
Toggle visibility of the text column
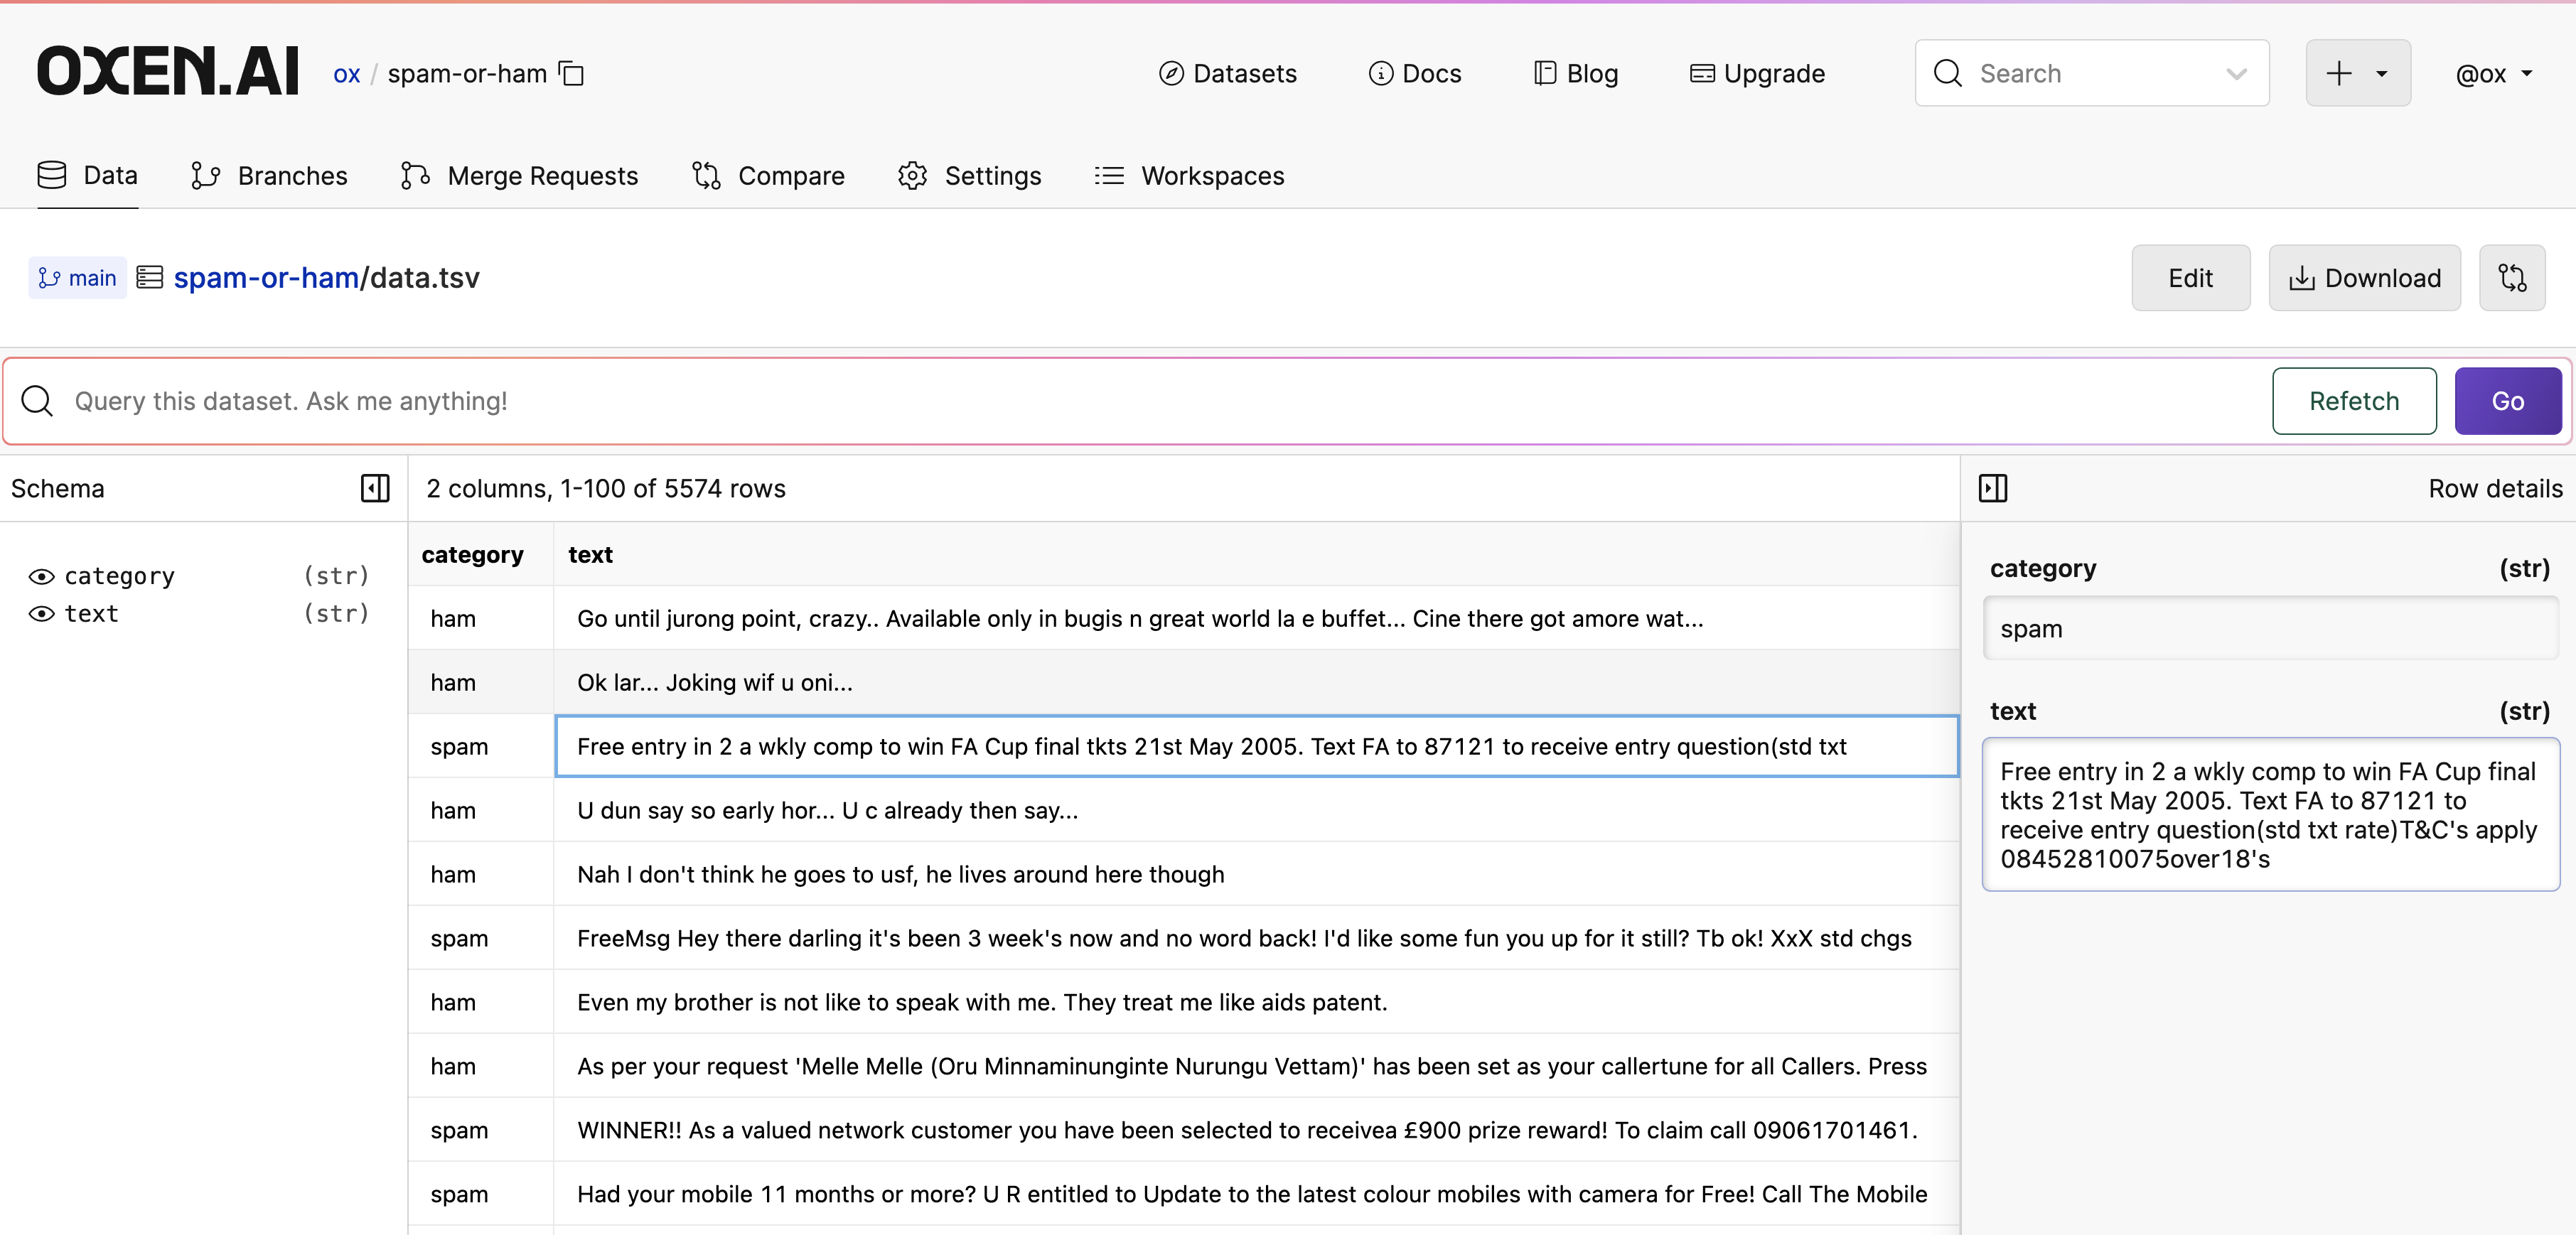point(41,614)
